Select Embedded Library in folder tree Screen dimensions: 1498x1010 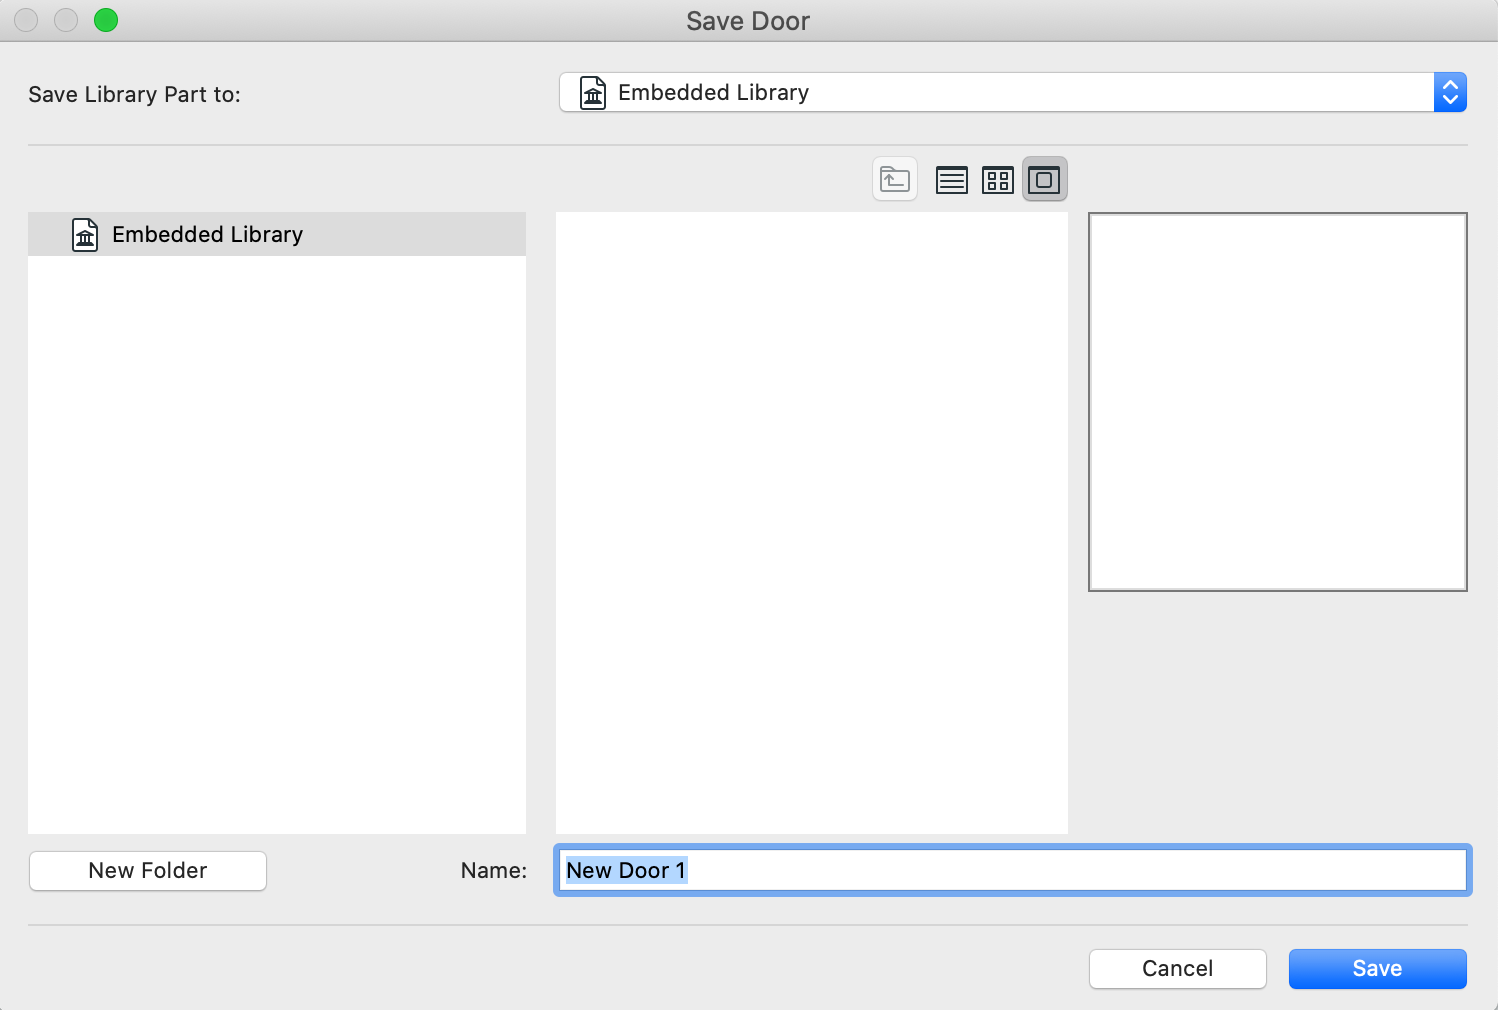pos(277,234)
